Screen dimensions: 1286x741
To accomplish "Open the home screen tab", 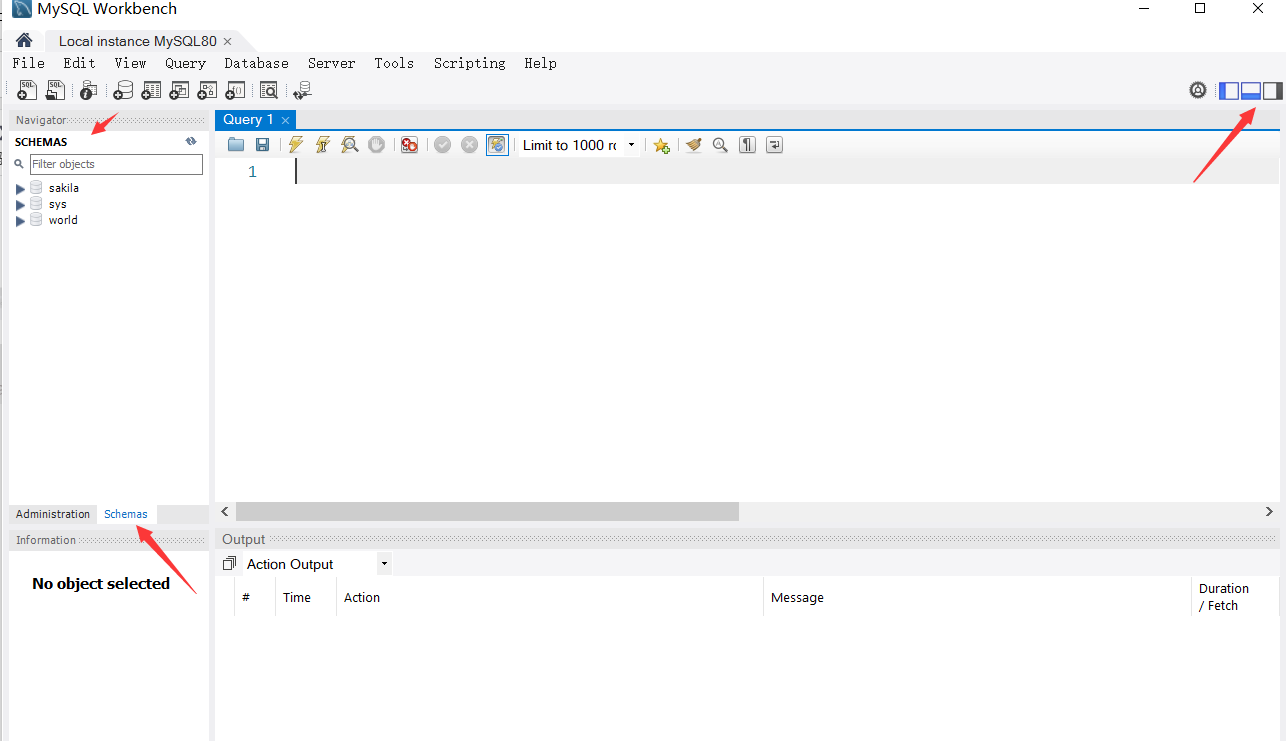I will tap(24, 41).
